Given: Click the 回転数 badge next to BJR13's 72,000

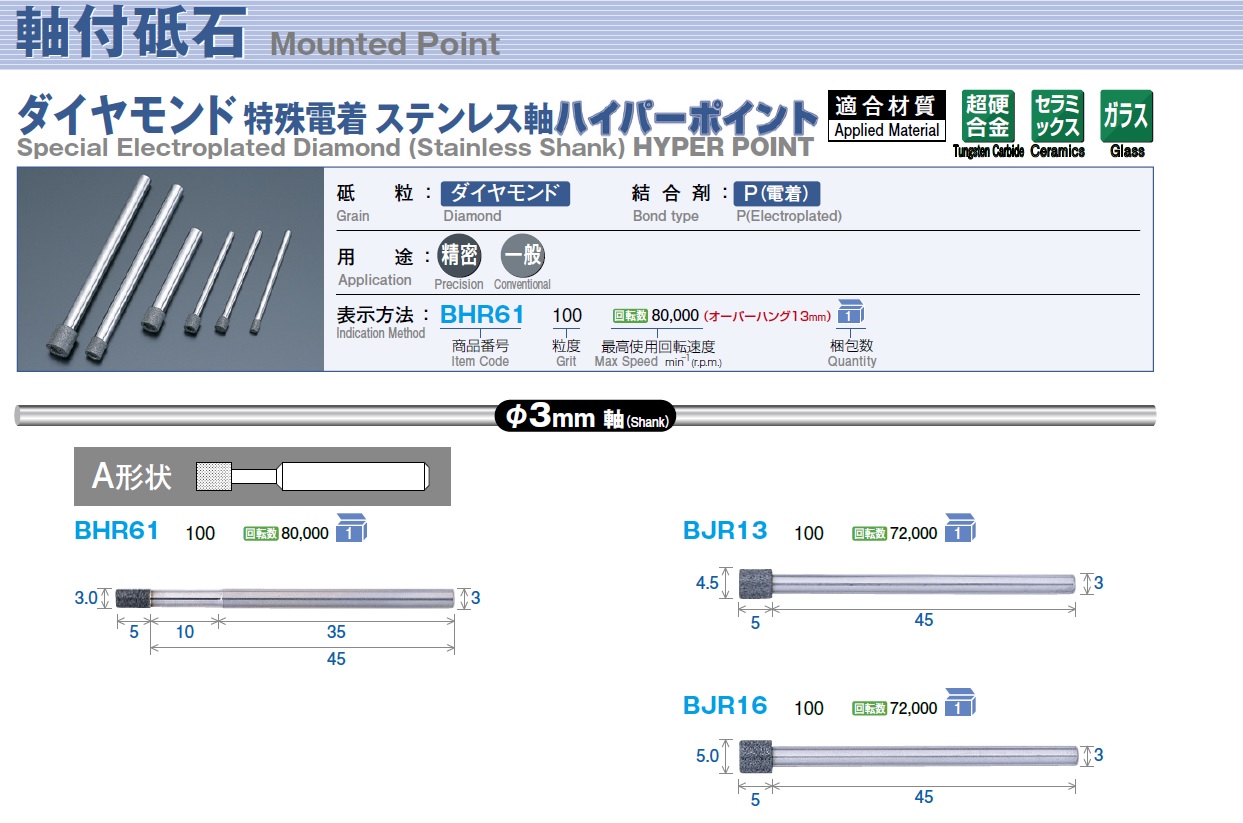Looking at the screenshot, I should click(869, 534).
